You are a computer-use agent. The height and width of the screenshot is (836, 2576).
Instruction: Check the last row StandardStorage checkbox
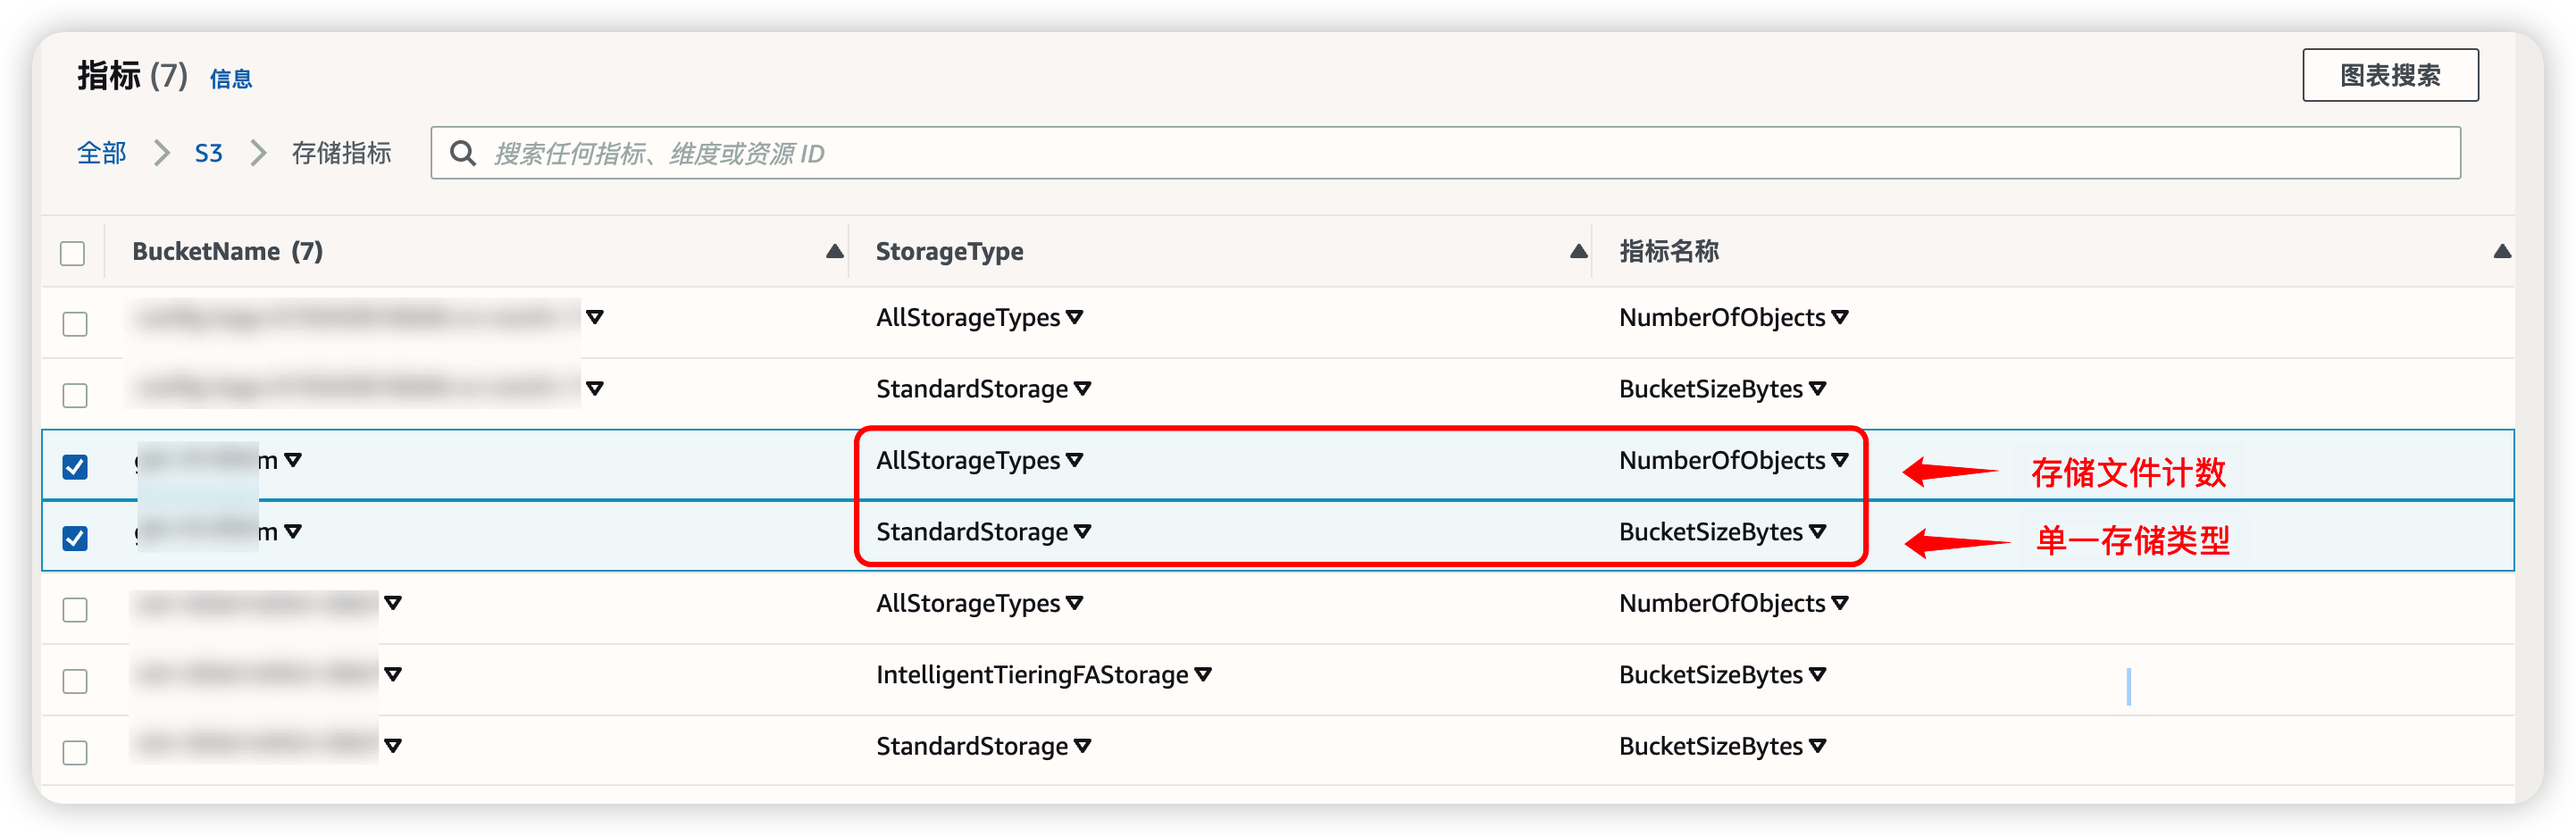tap(75, 752)
